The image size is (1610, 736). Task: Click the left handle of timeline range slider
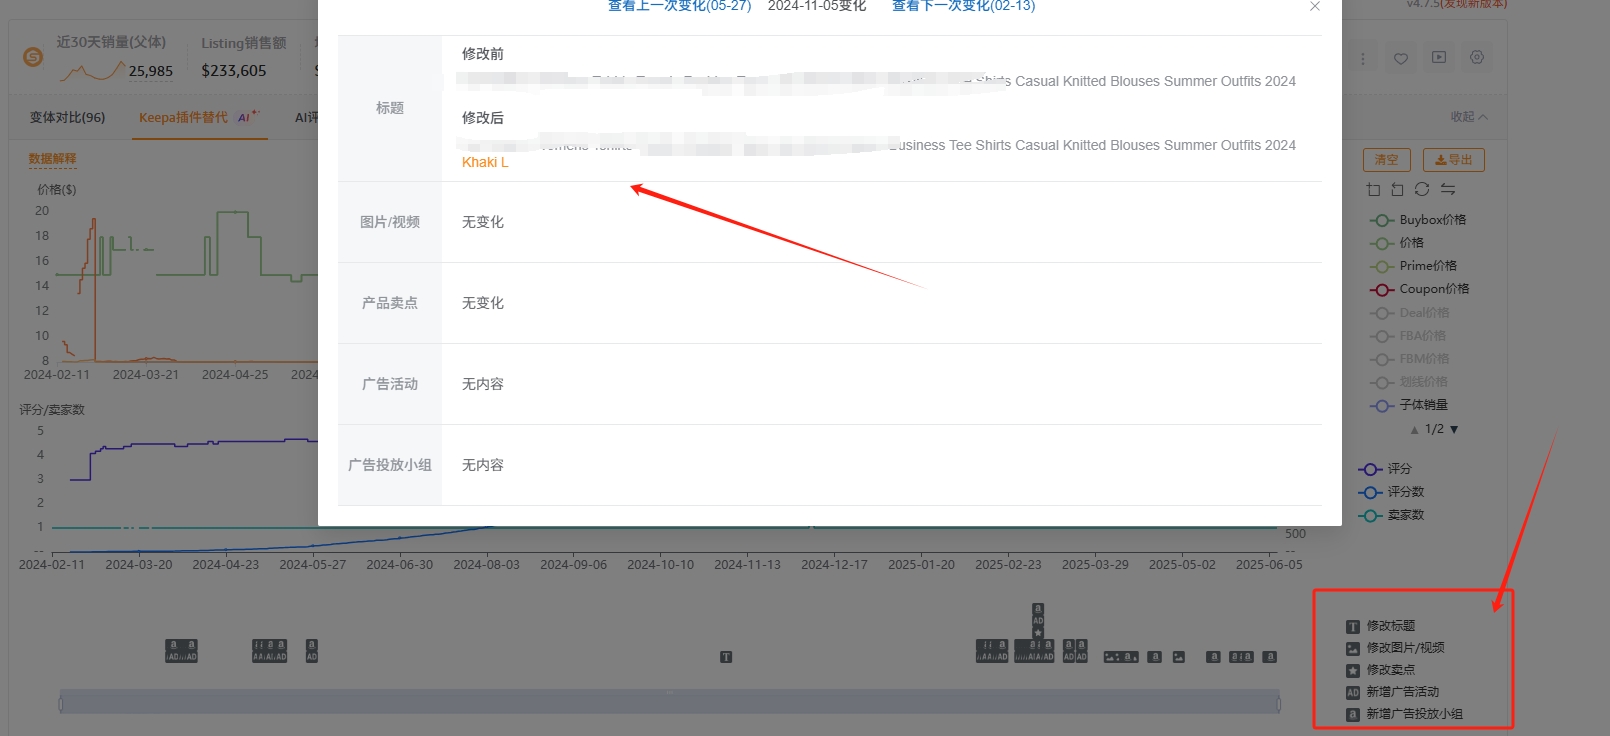[61, 704]
